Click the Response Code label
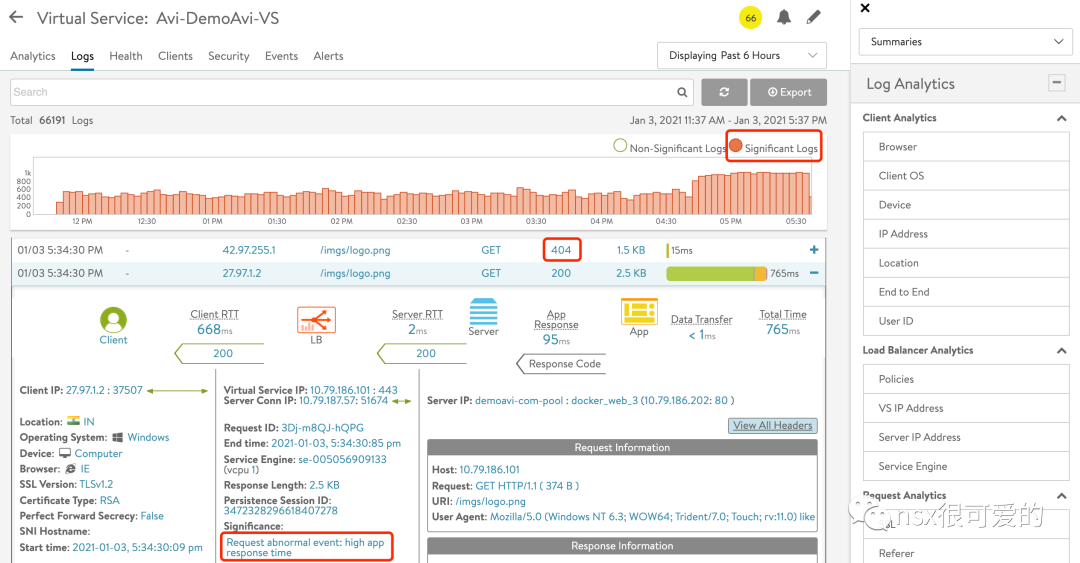 [565, 364]
